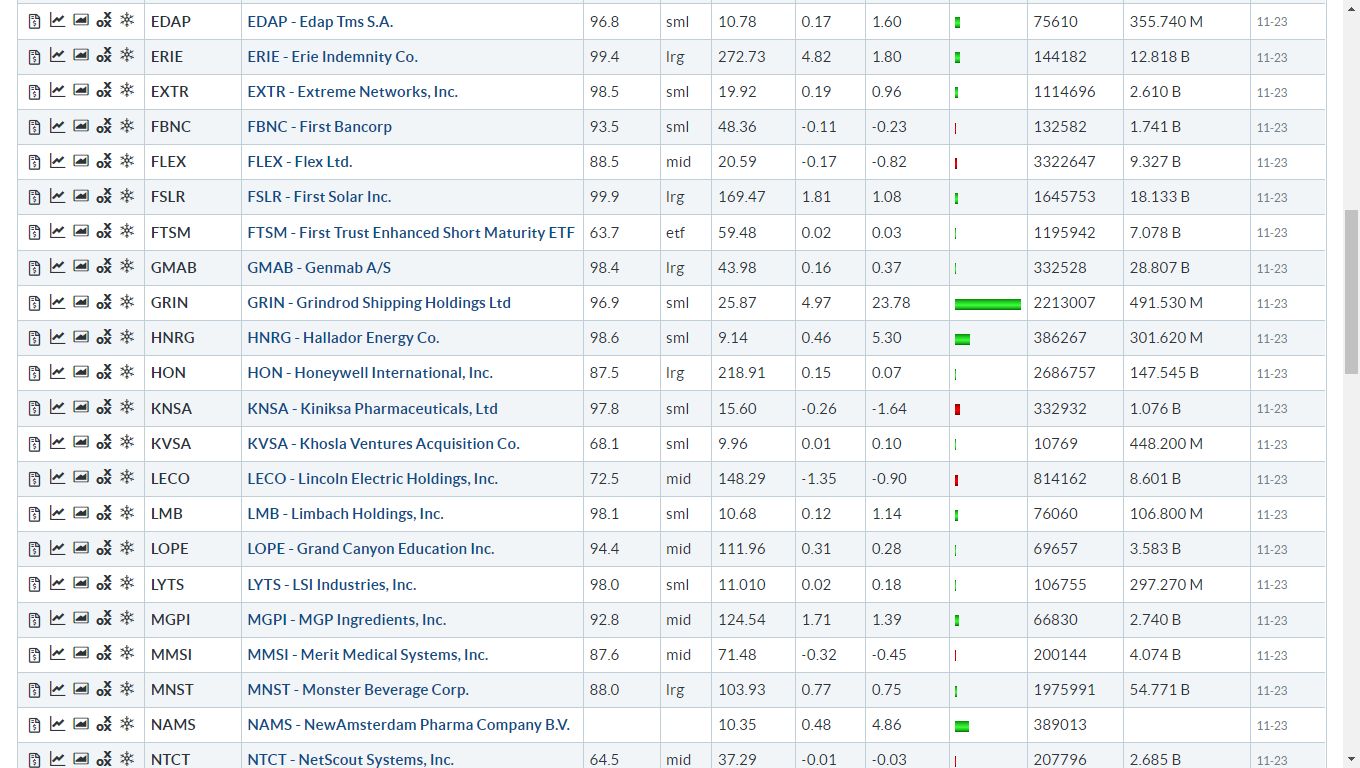Open the line chart icon for MNST
This screenshot has height=768, width=1360.
click(x=57, y=689)
